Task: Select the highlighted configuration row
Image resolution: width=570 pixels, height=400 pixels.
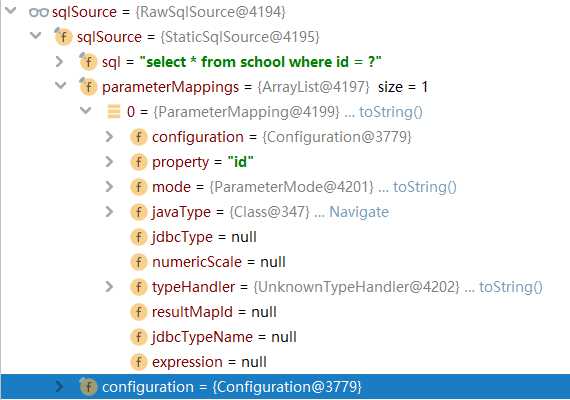Action: tap(285, 387)
